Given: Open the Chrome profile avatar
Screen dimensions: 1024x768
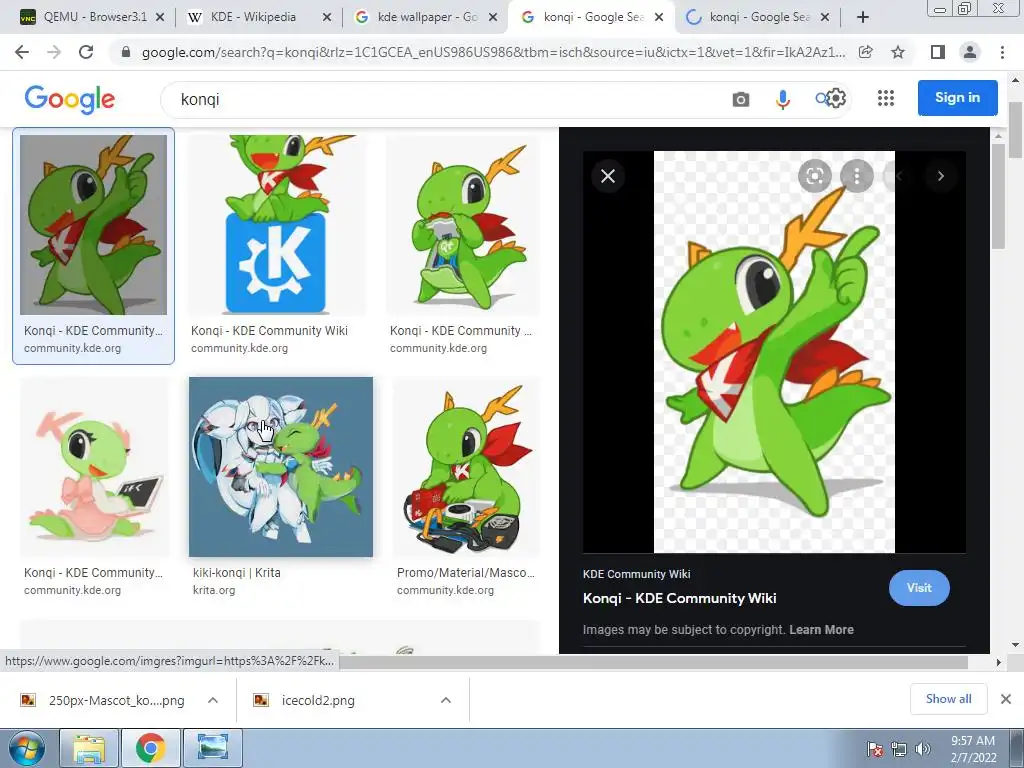Looking at the screenshot, I should point(970,52).
